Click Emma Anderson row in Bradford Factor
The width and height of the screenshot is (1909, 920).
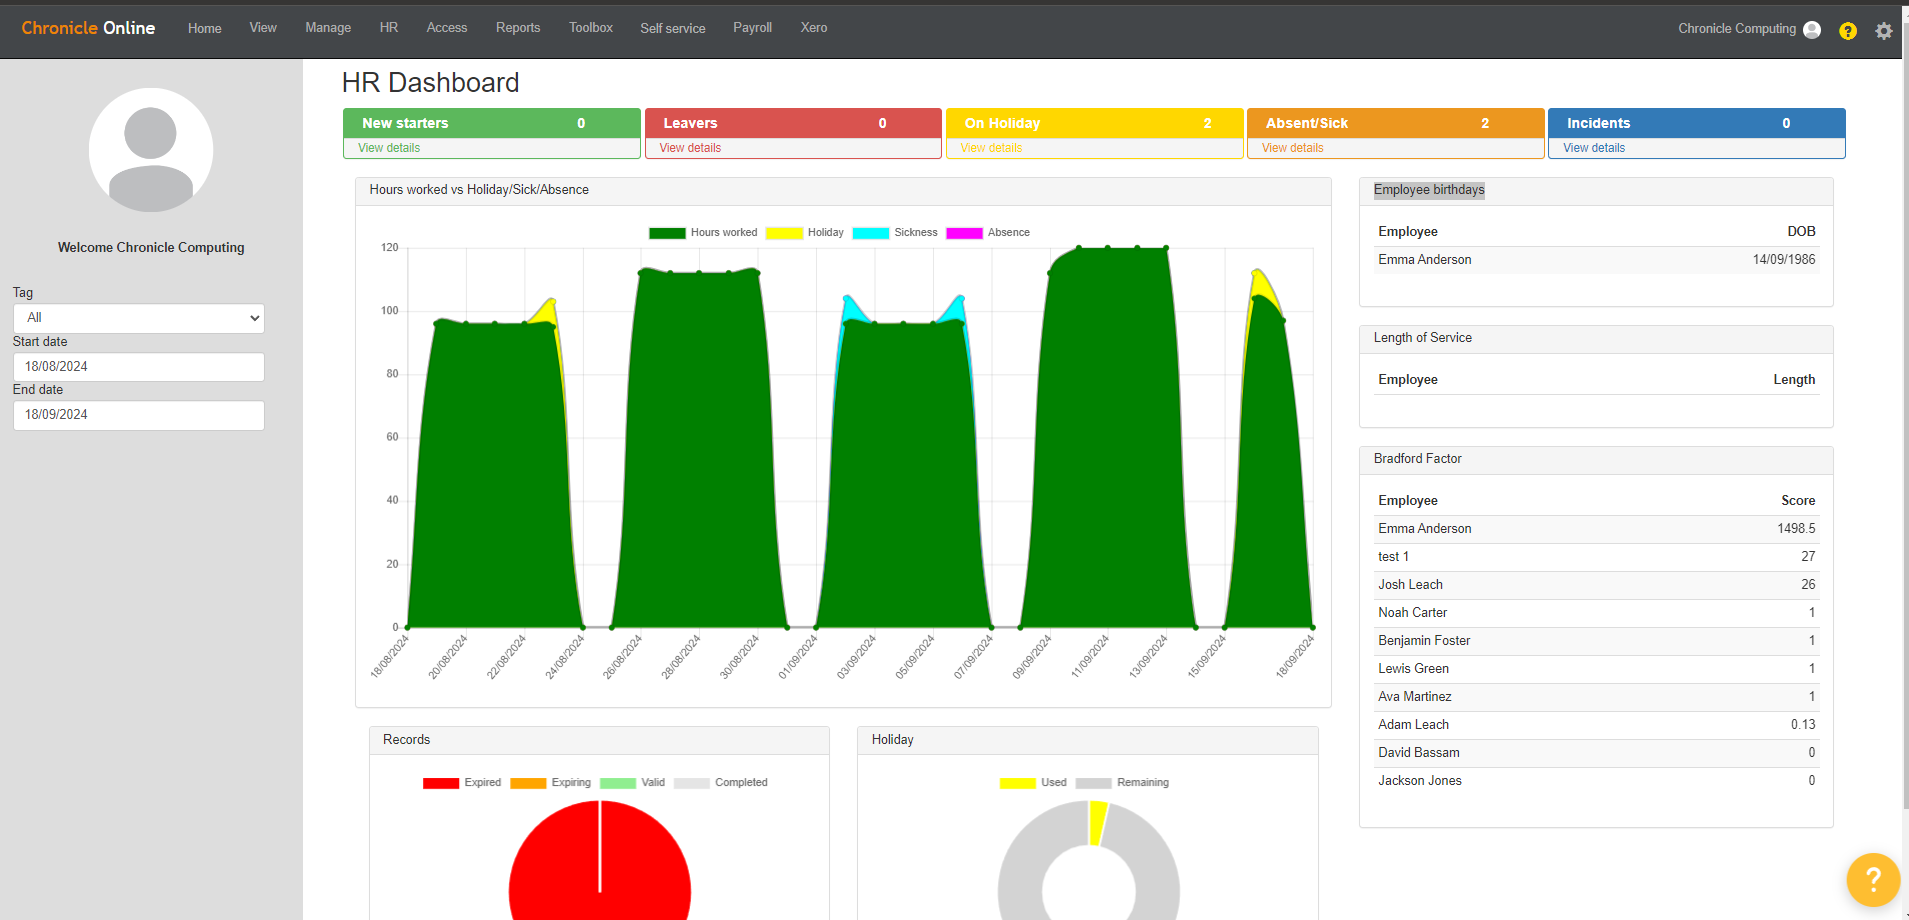[1597, 529]
